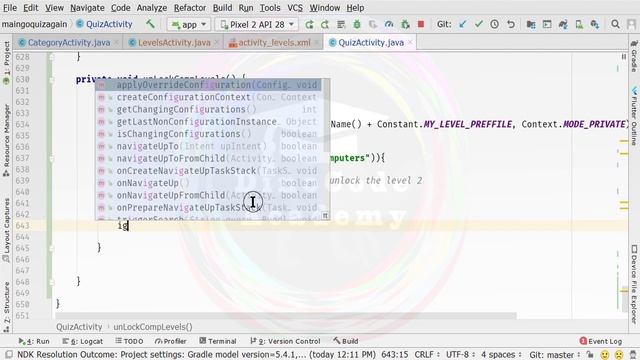
Task: Open Run Anything toolbar icon
Action: tap(547, 24)
